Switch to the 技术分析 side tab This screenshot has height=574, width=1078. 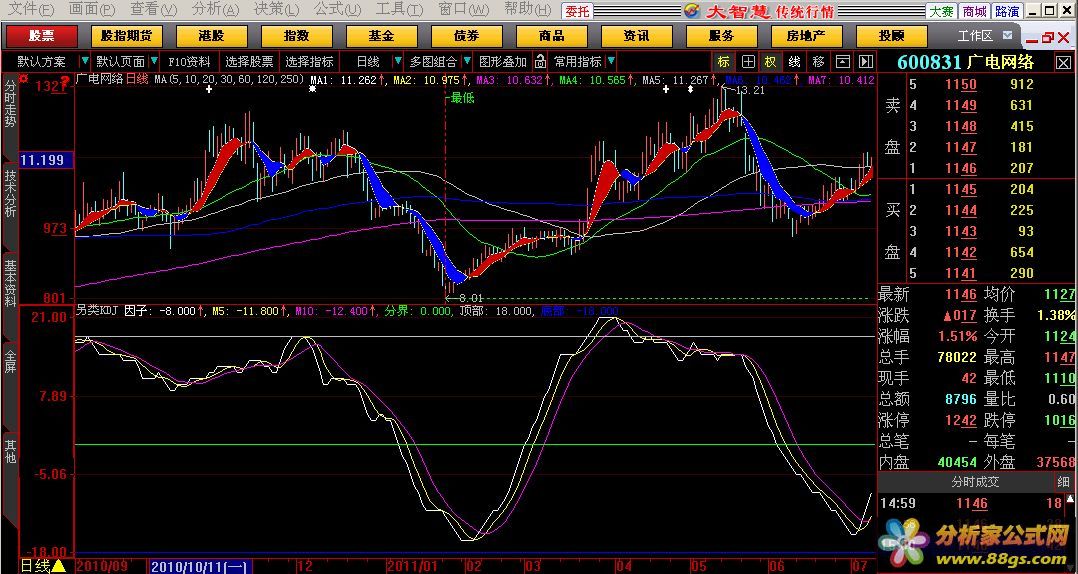click(x=10, y=194)
